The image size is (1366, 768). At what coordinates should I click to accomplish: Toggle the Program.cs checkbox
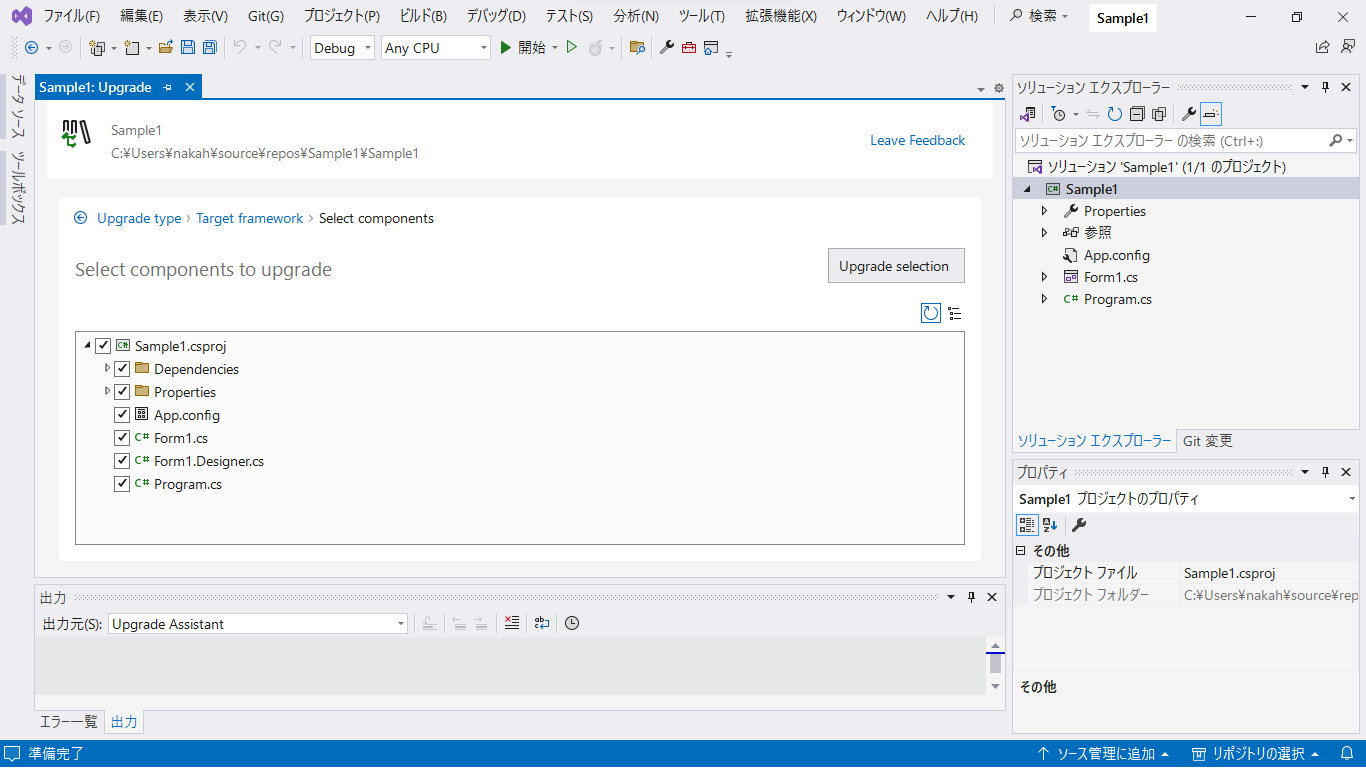(123, 484)
